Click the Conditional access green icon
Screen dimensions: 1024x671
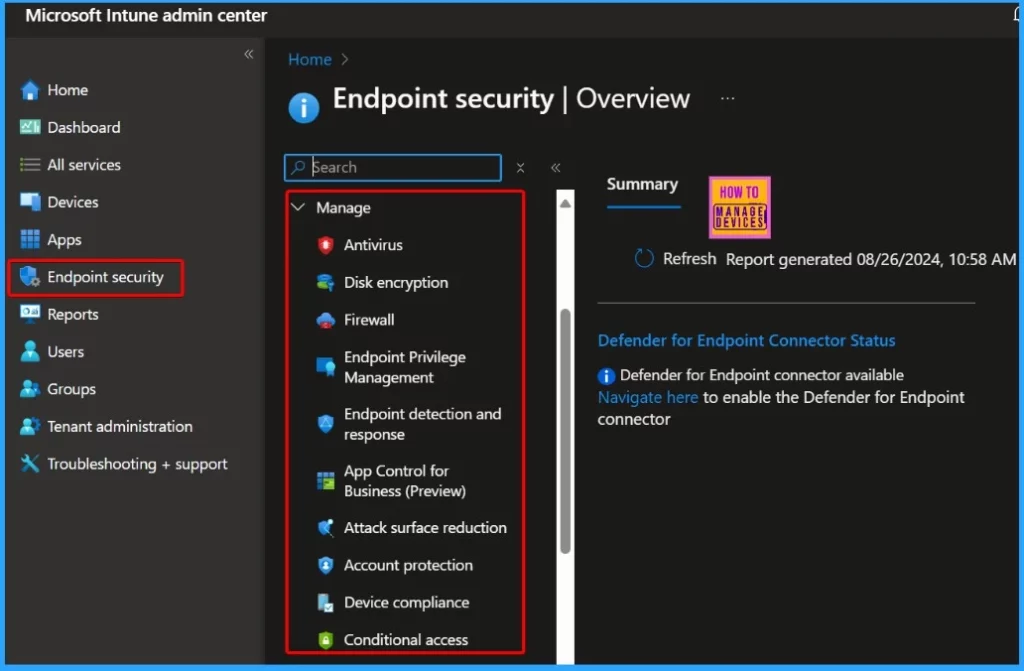coord(325,640)
